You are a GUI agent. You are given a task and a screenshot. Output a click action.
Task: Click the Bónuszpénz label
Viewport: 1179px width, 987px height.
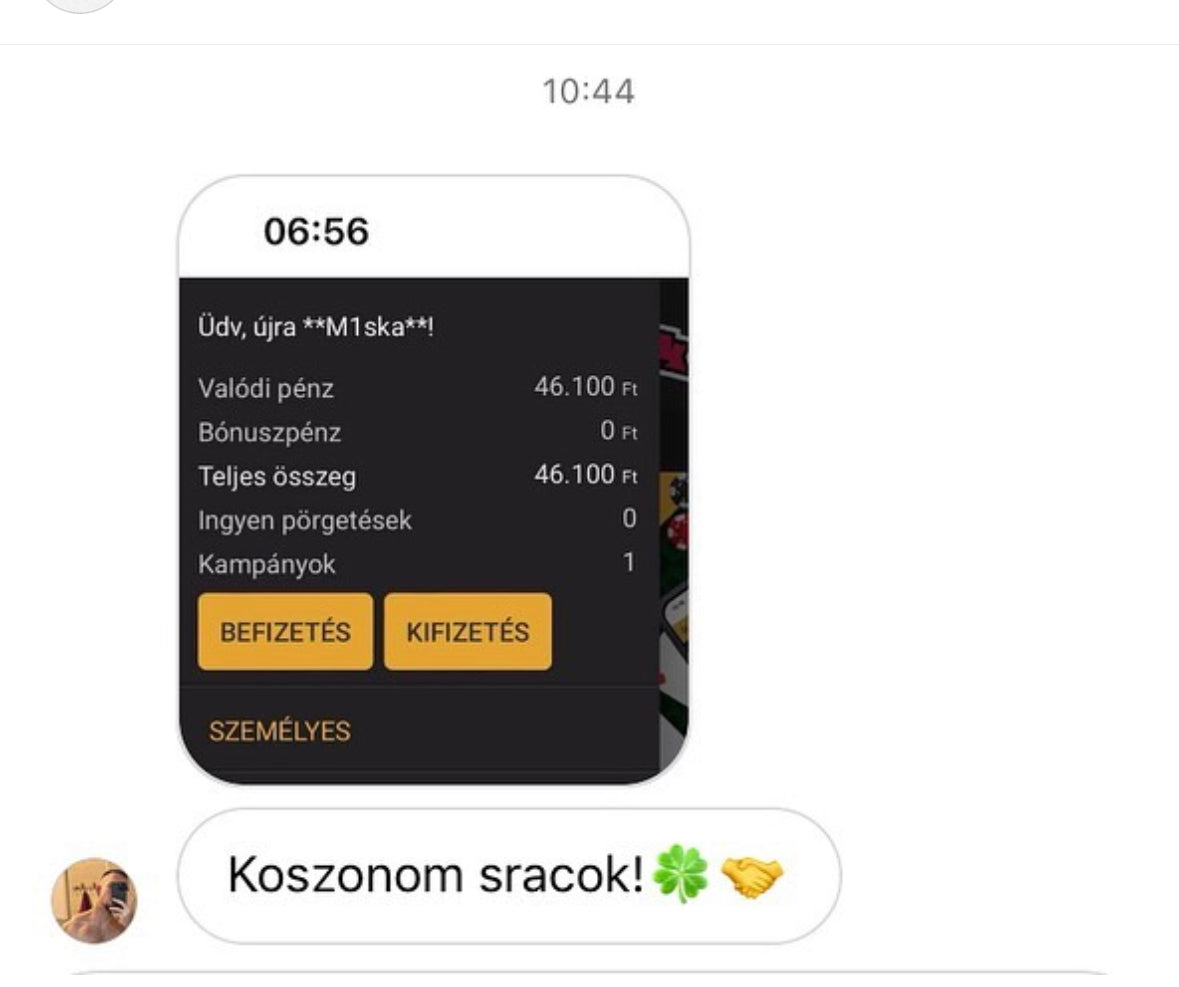click(269, 432)
